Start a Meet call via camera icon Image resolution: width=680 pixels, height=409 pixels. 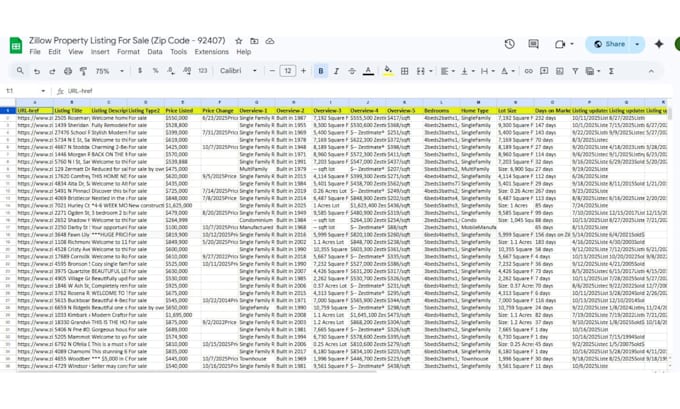pos(560,44)
